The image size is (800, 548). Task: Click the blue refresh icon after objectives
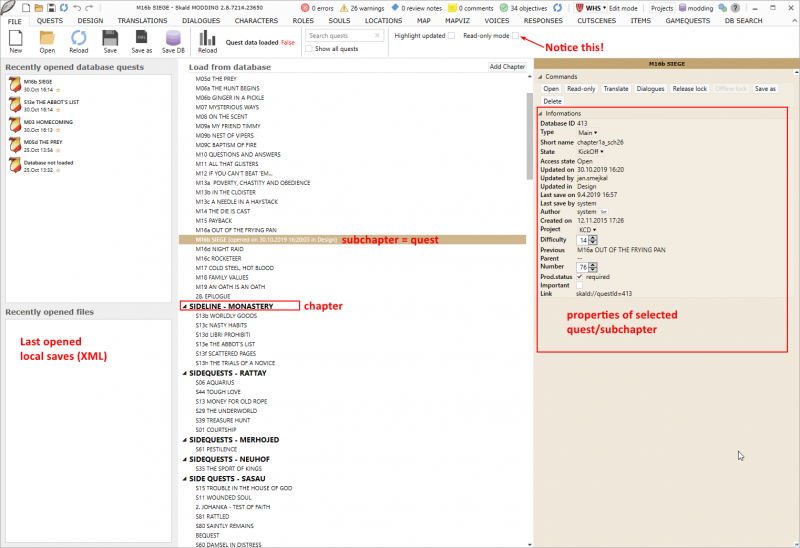(x=558, y=8)
